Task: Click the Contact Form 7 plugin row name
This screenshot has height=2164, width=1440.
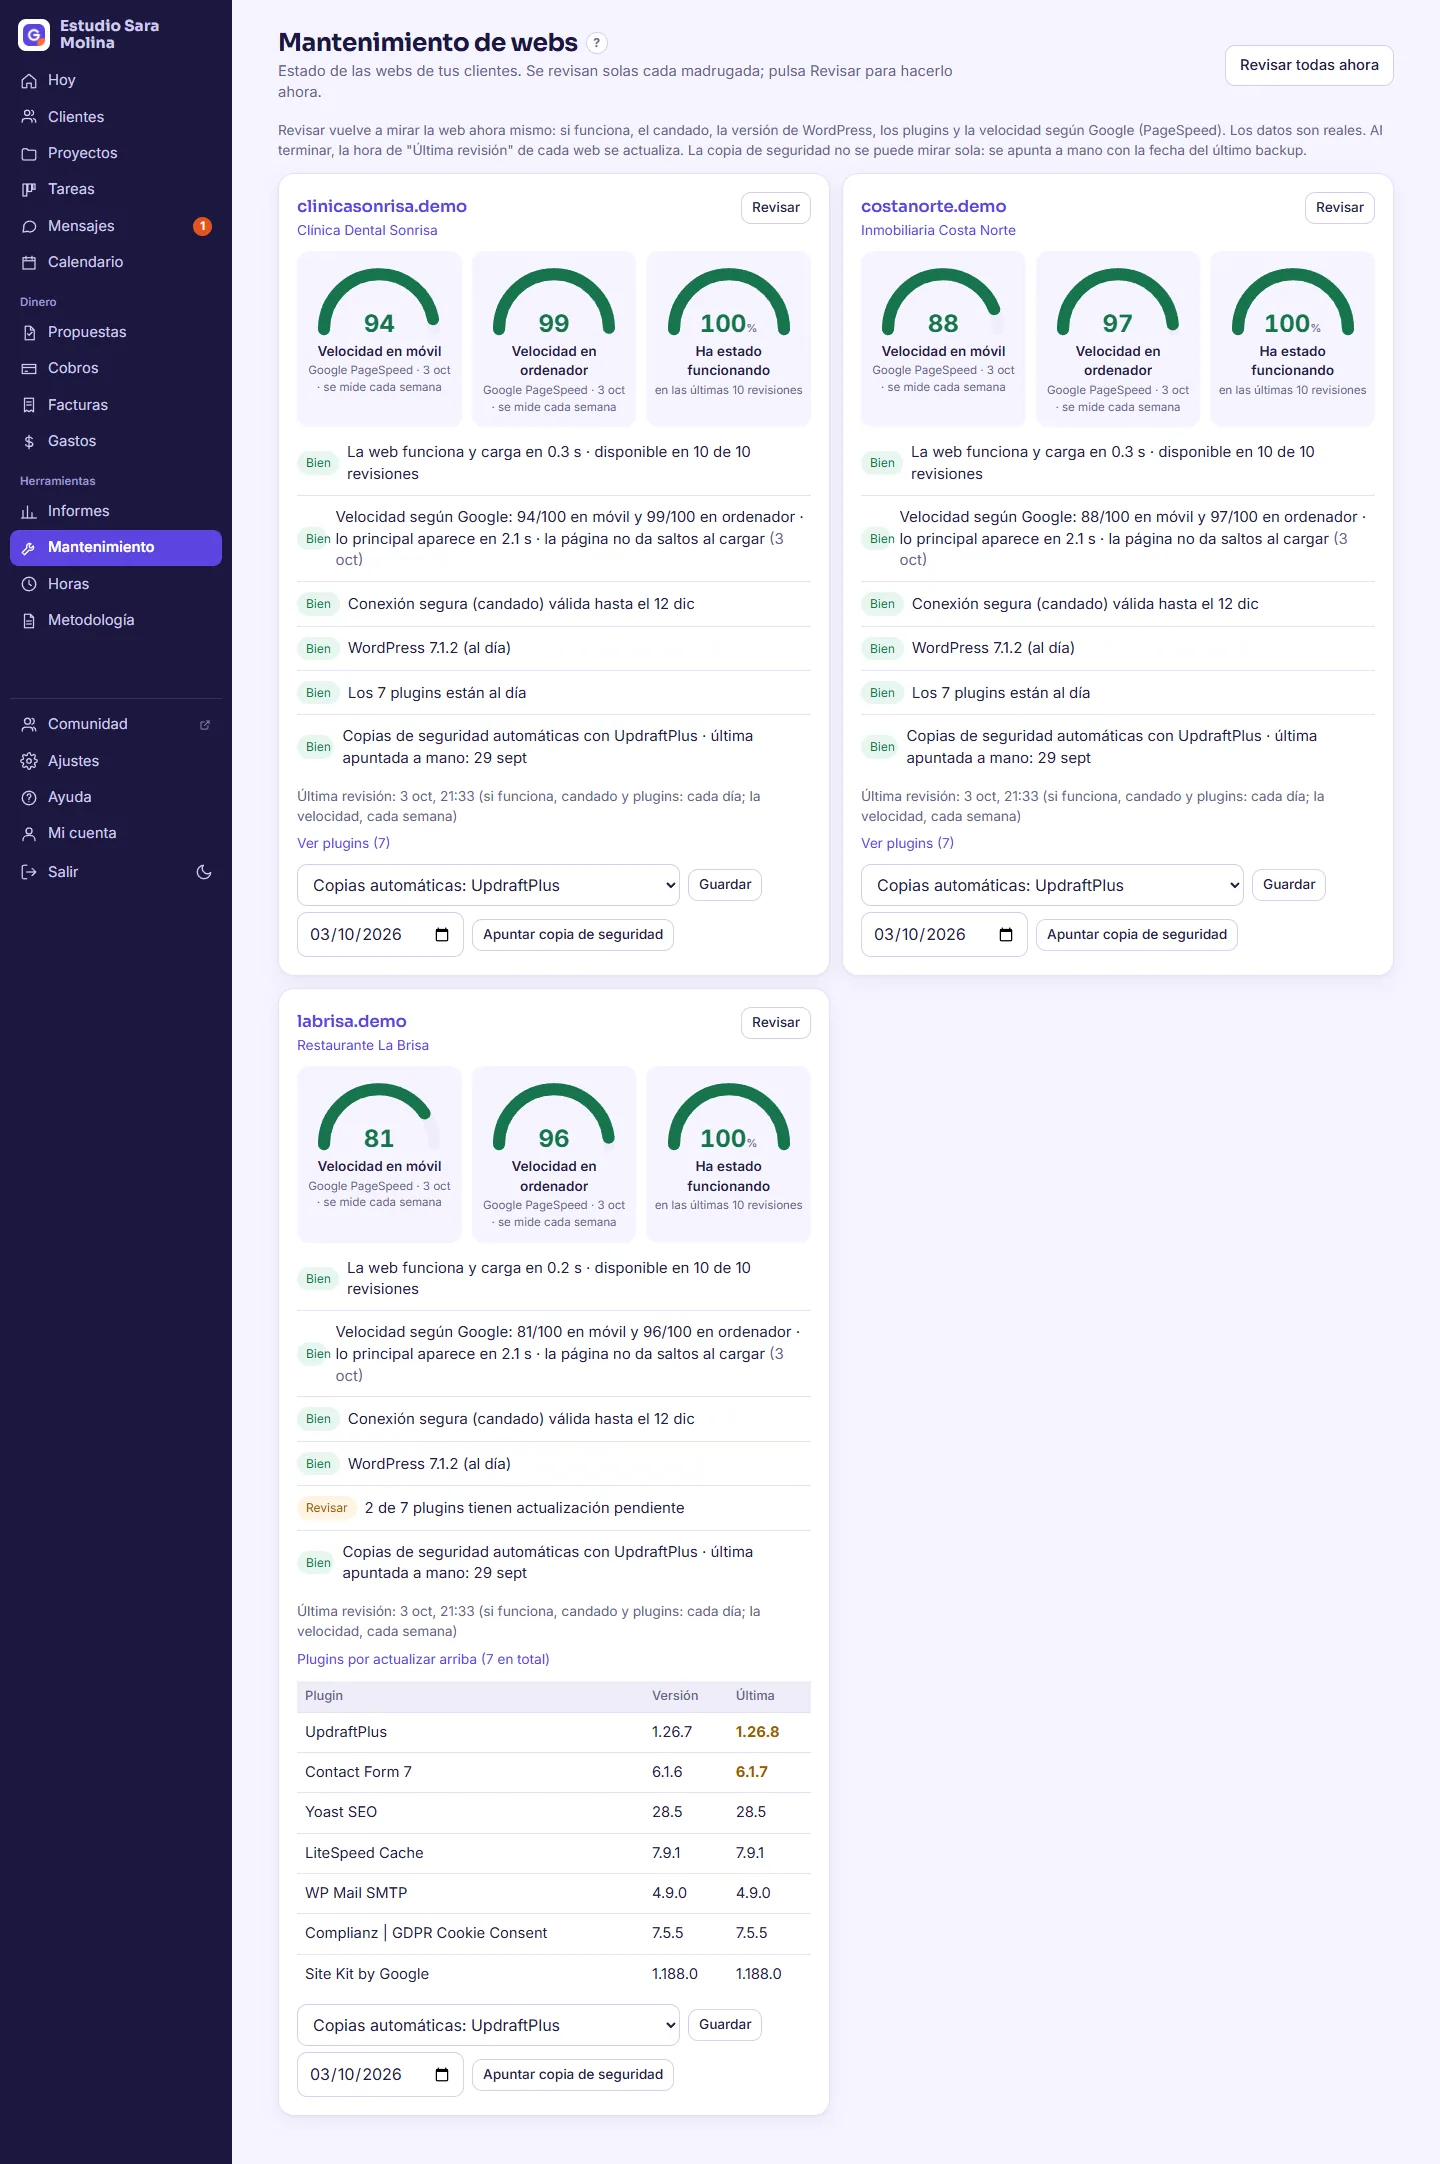Action: [x=358, y=1772]
